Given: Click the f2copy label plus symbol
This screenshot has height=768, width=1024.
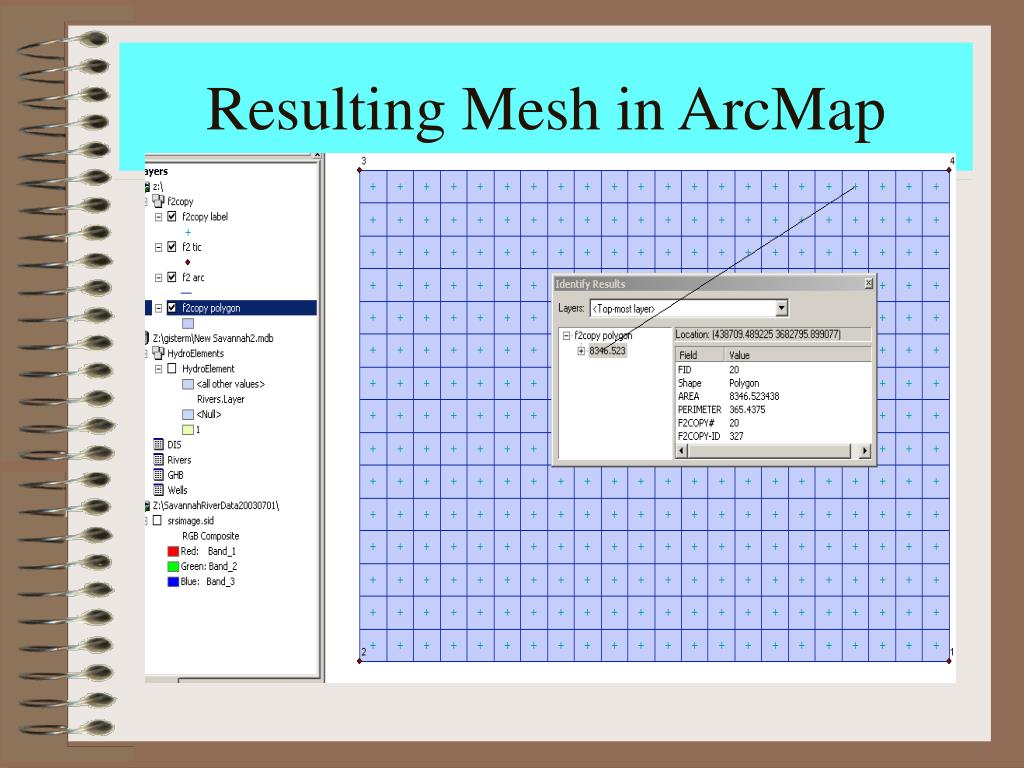Looking at the screenshot, I should (x=188, y=232).
